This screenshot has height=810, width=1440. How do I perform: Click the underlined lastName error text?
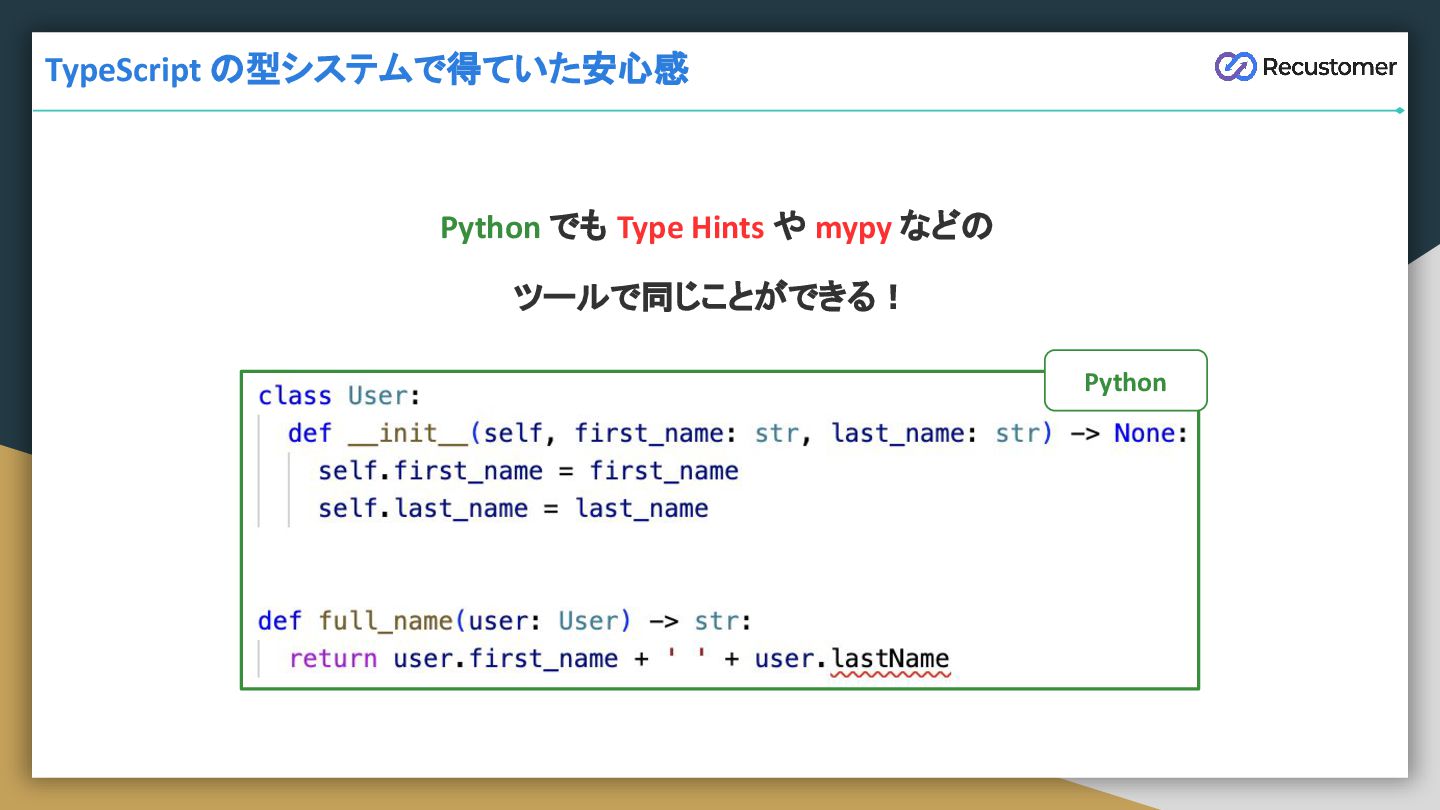[x=890, y=661]
